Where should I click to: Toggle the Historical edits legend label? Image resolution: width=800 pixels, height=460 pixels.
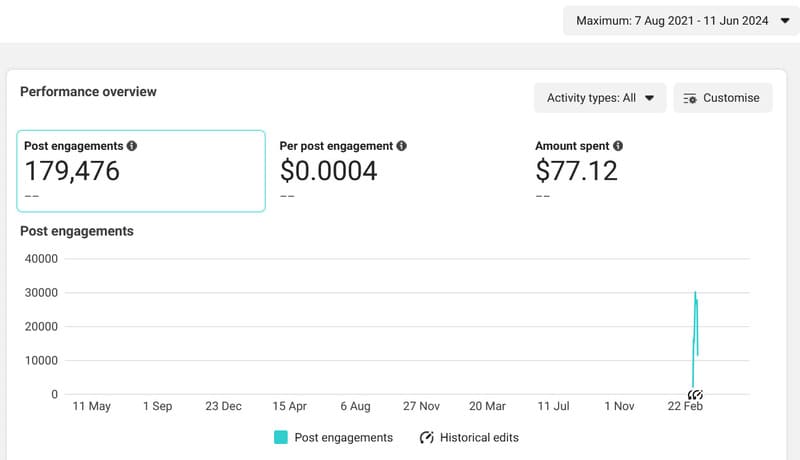click(x=479, y=437)
